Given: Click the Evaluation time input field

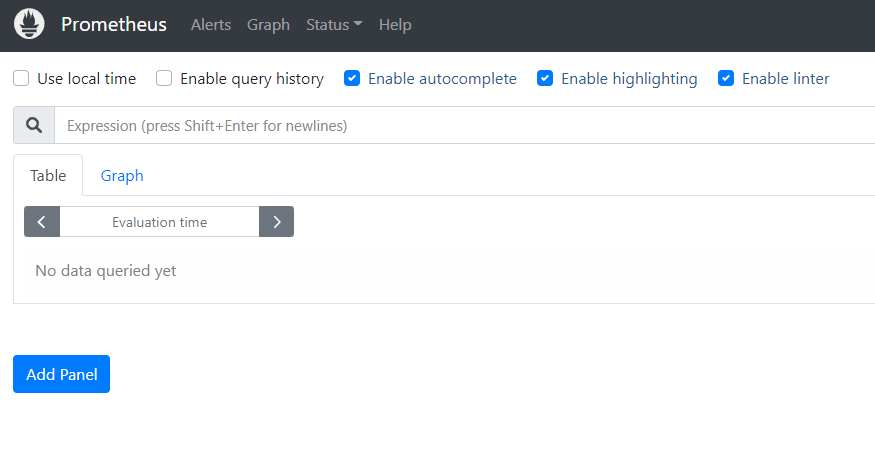Looking at the screenshot, I should coord(160,222).
